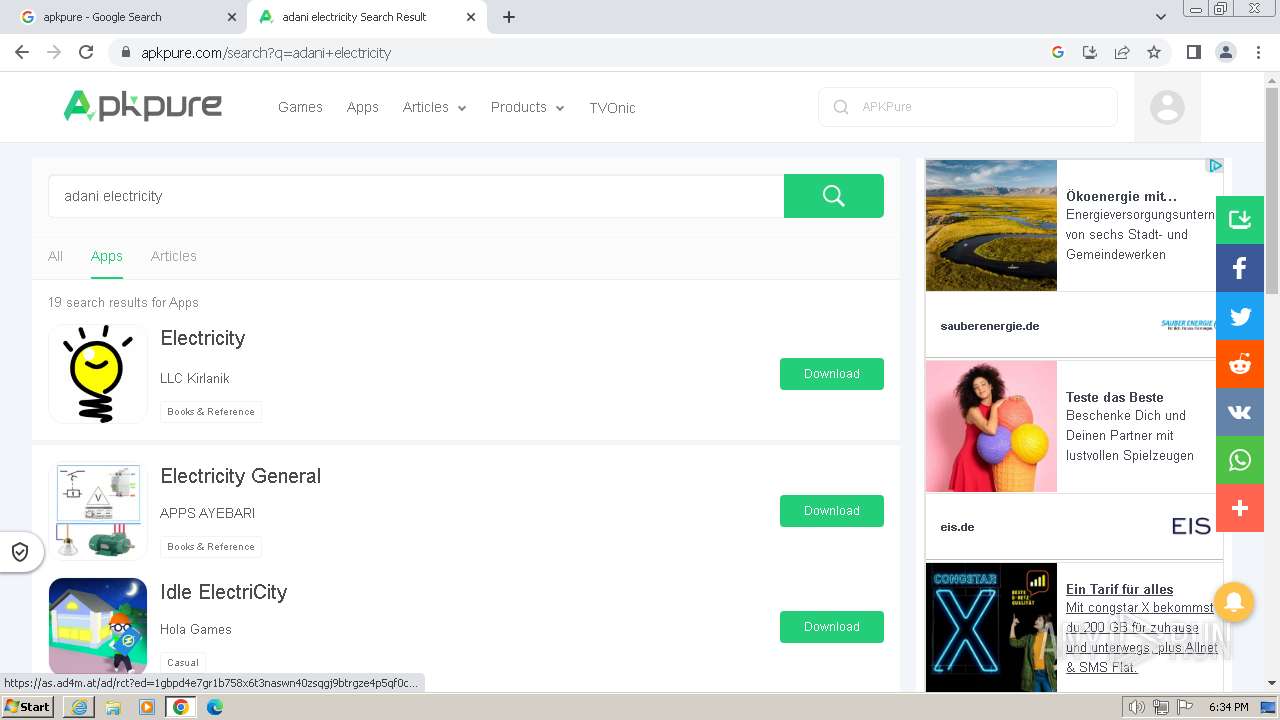Click the orange notification bell icon
Image resolution: width=1280 pixels, height=720 pixels.
1234,602
